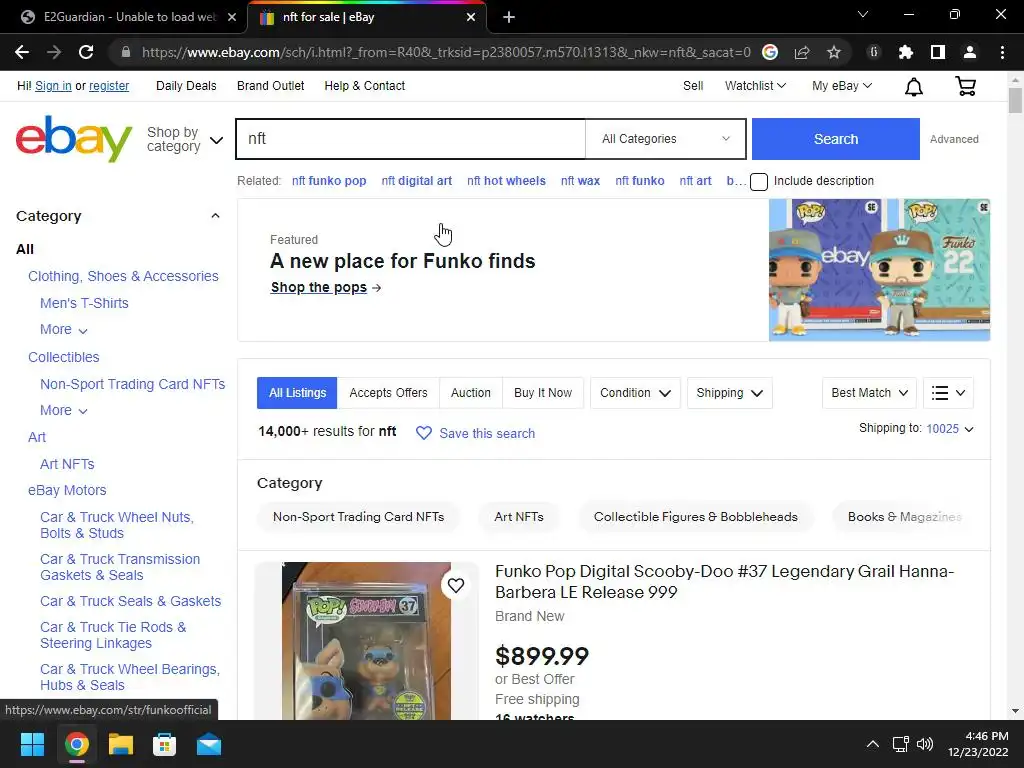Open Brand Outlet in top menu

(x=270, y=86)
